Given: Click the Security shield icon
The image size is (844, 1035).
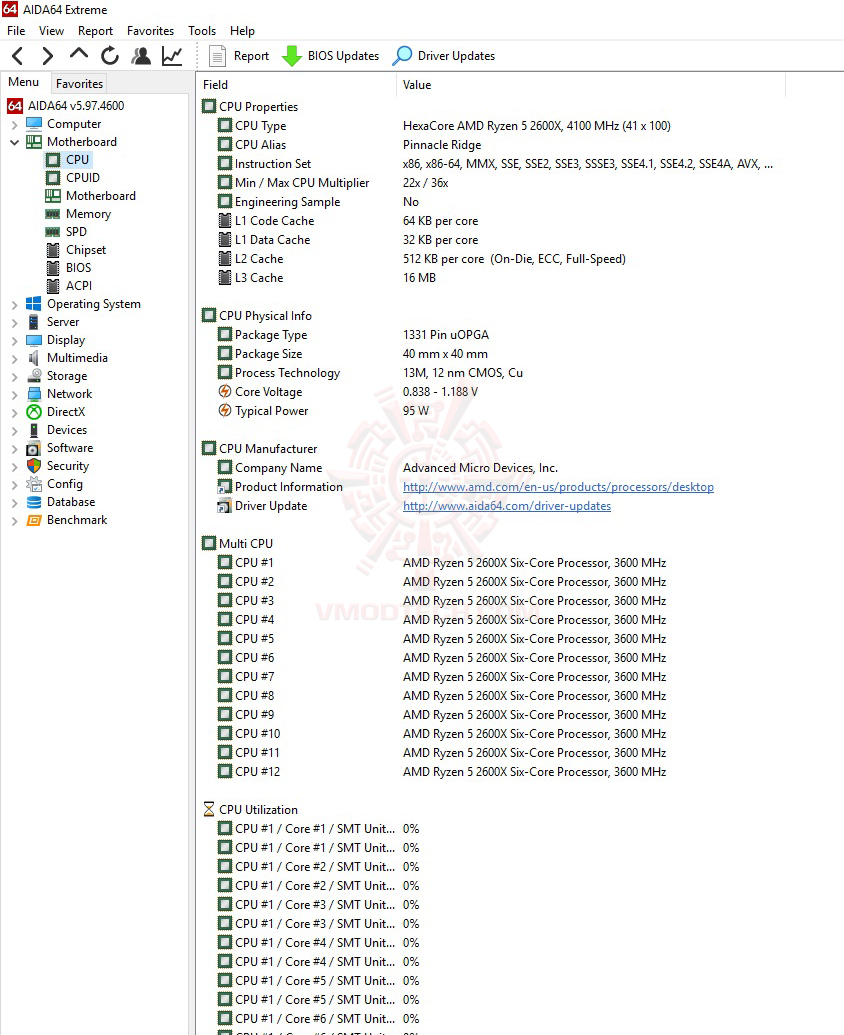Looking at the screenshot, I should pyautogui.click(x=34, y=466).
